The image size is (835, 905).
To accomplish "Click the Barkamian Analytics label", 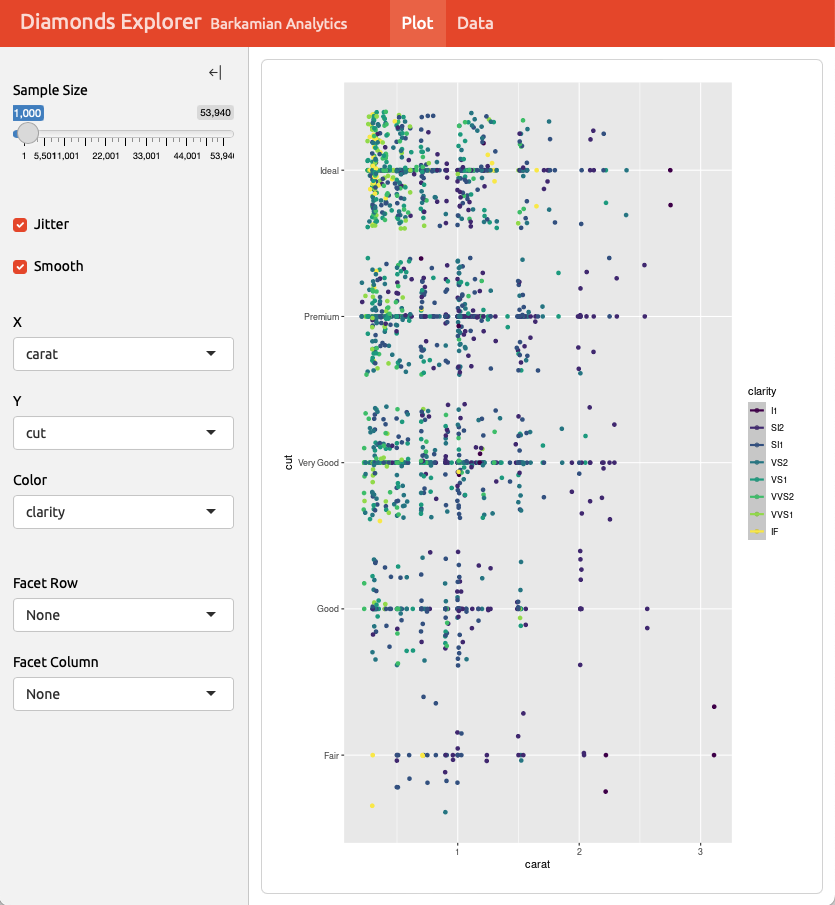I will point(276,24).
